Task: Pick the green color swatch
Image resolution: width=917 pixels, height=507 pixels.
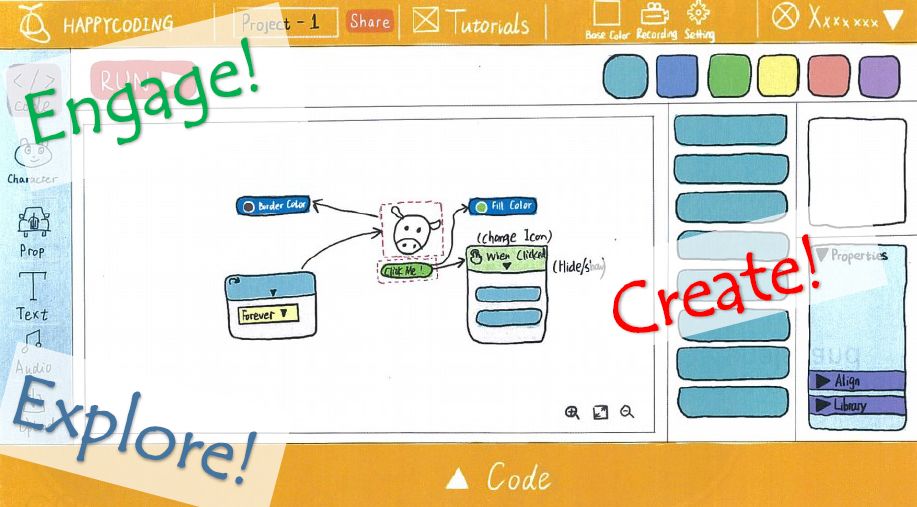Action: click(729, 76)
